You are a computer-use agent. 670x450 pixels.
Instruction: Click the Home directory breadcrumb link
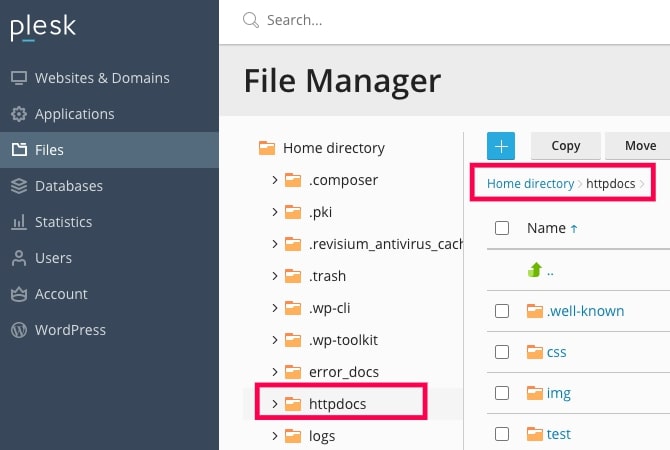click(530, 184)
